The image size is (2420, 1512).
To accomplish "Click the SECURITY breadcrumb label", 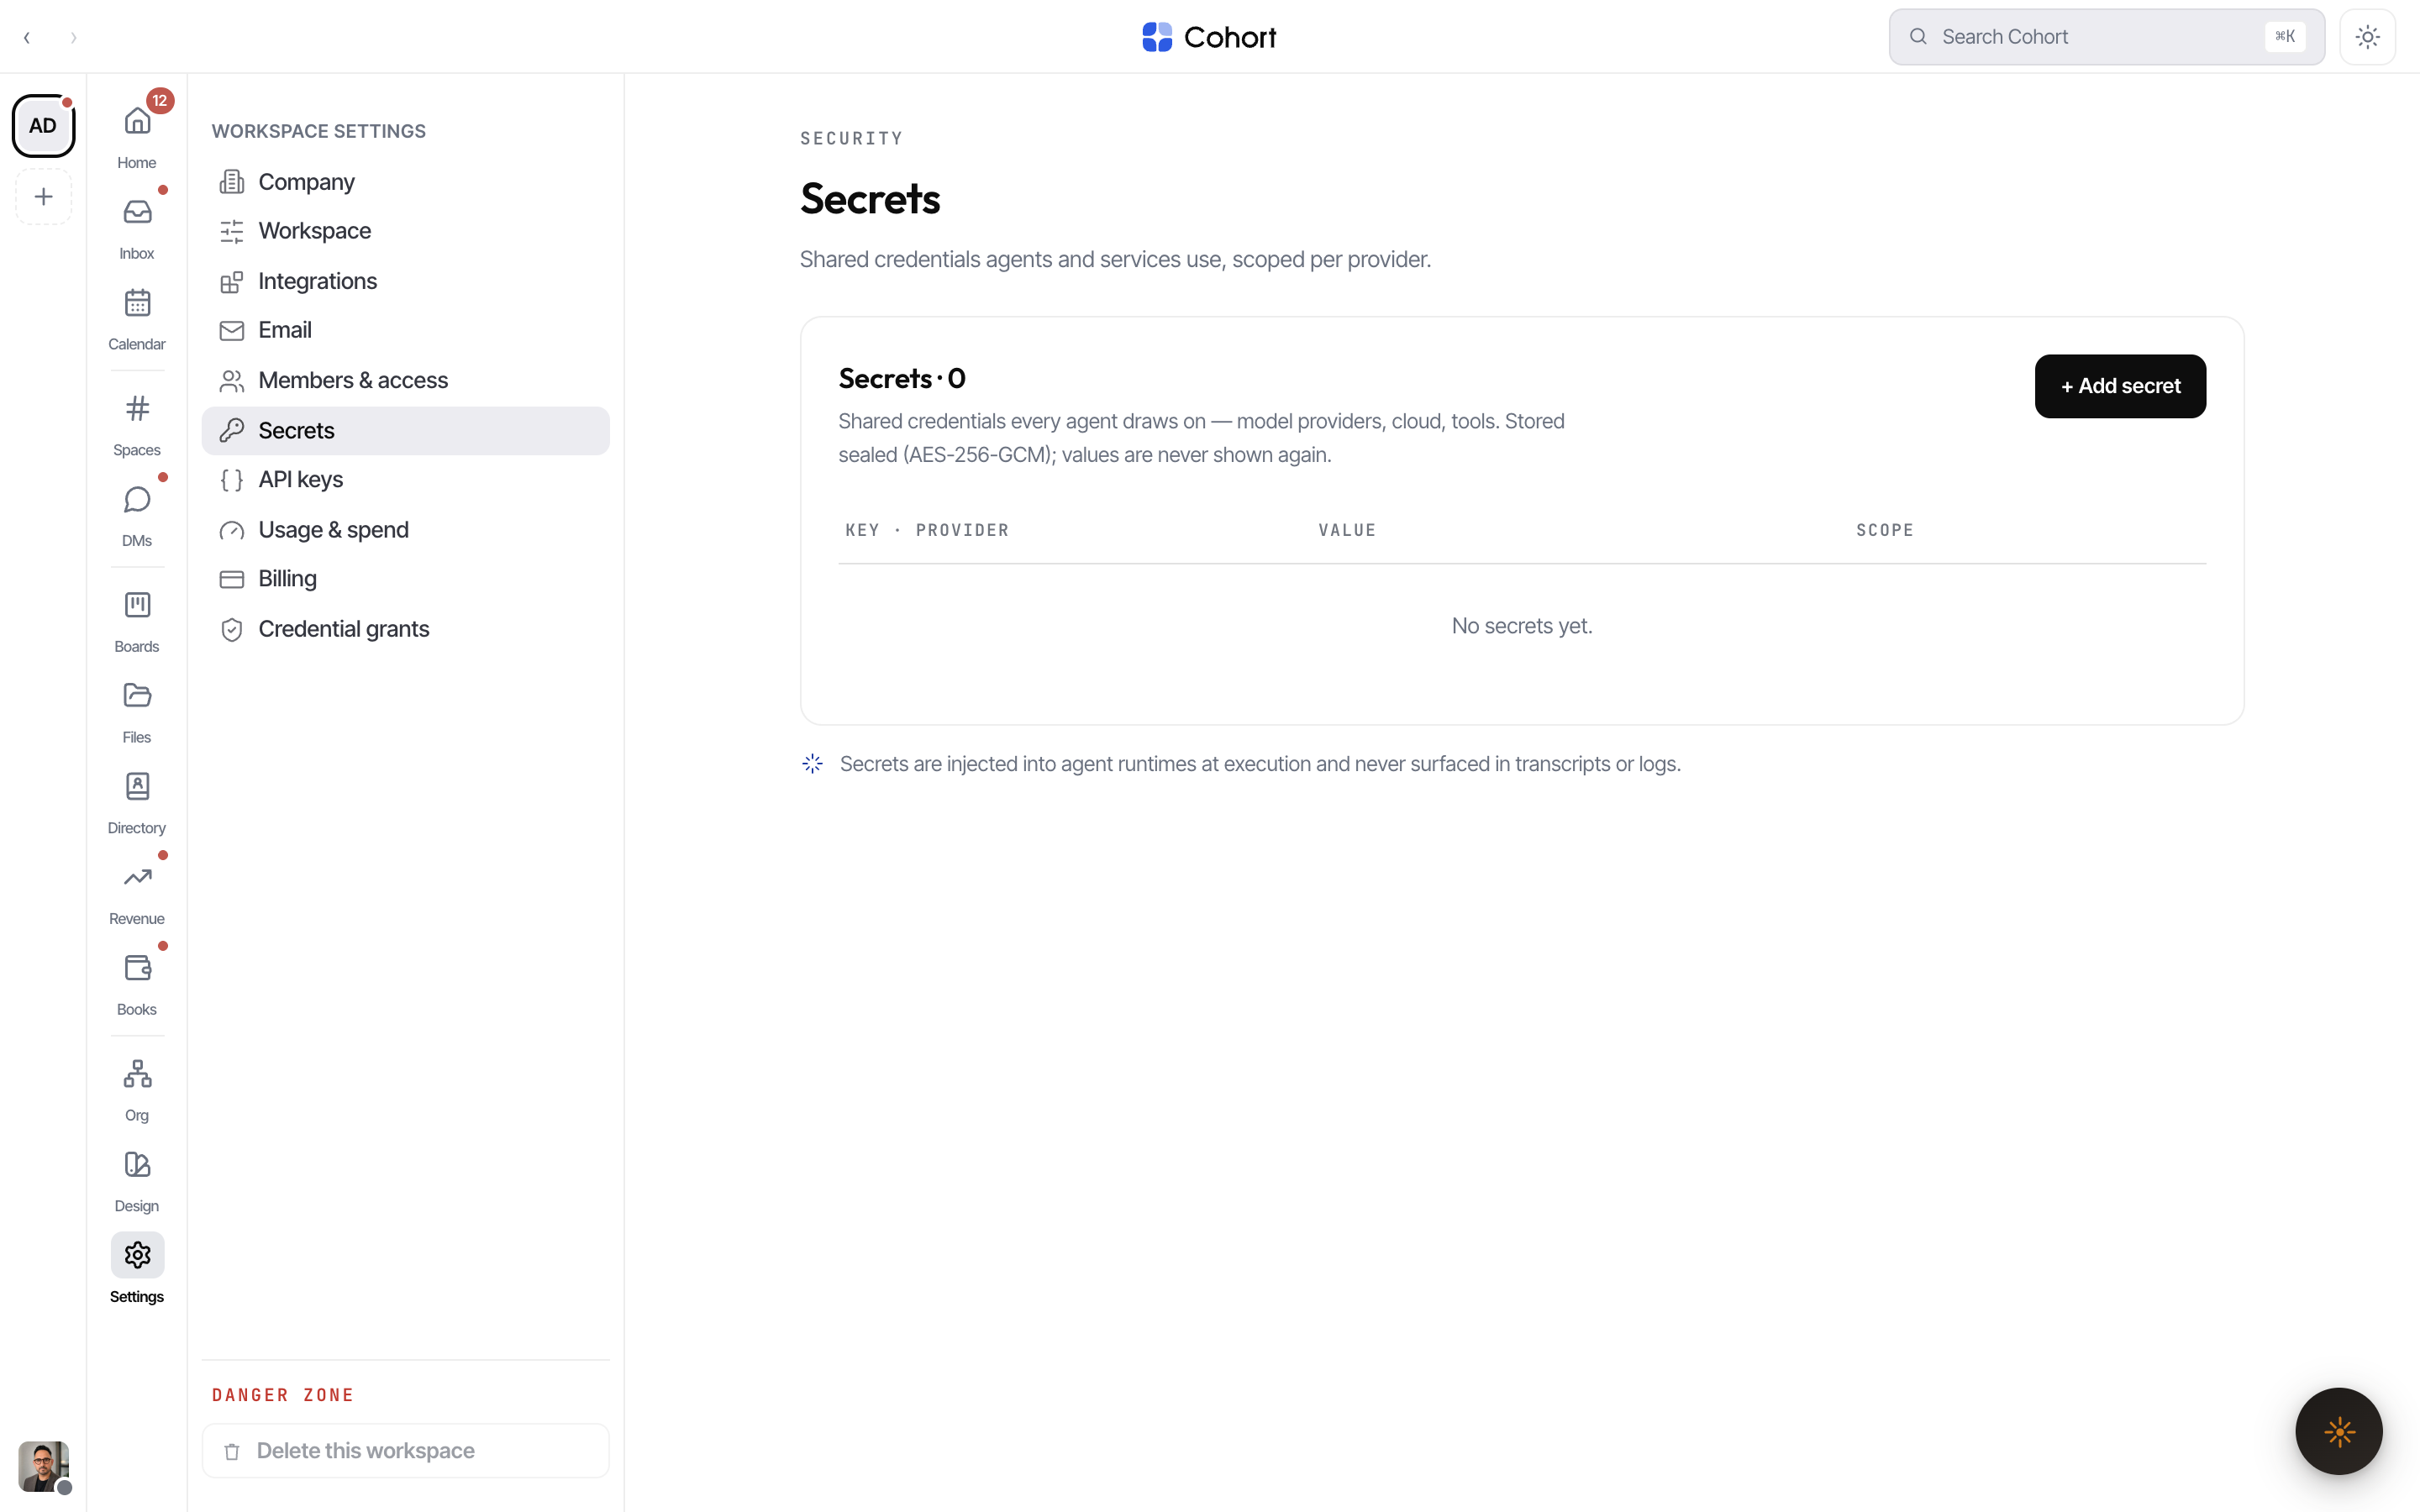I will pos(851,138).
